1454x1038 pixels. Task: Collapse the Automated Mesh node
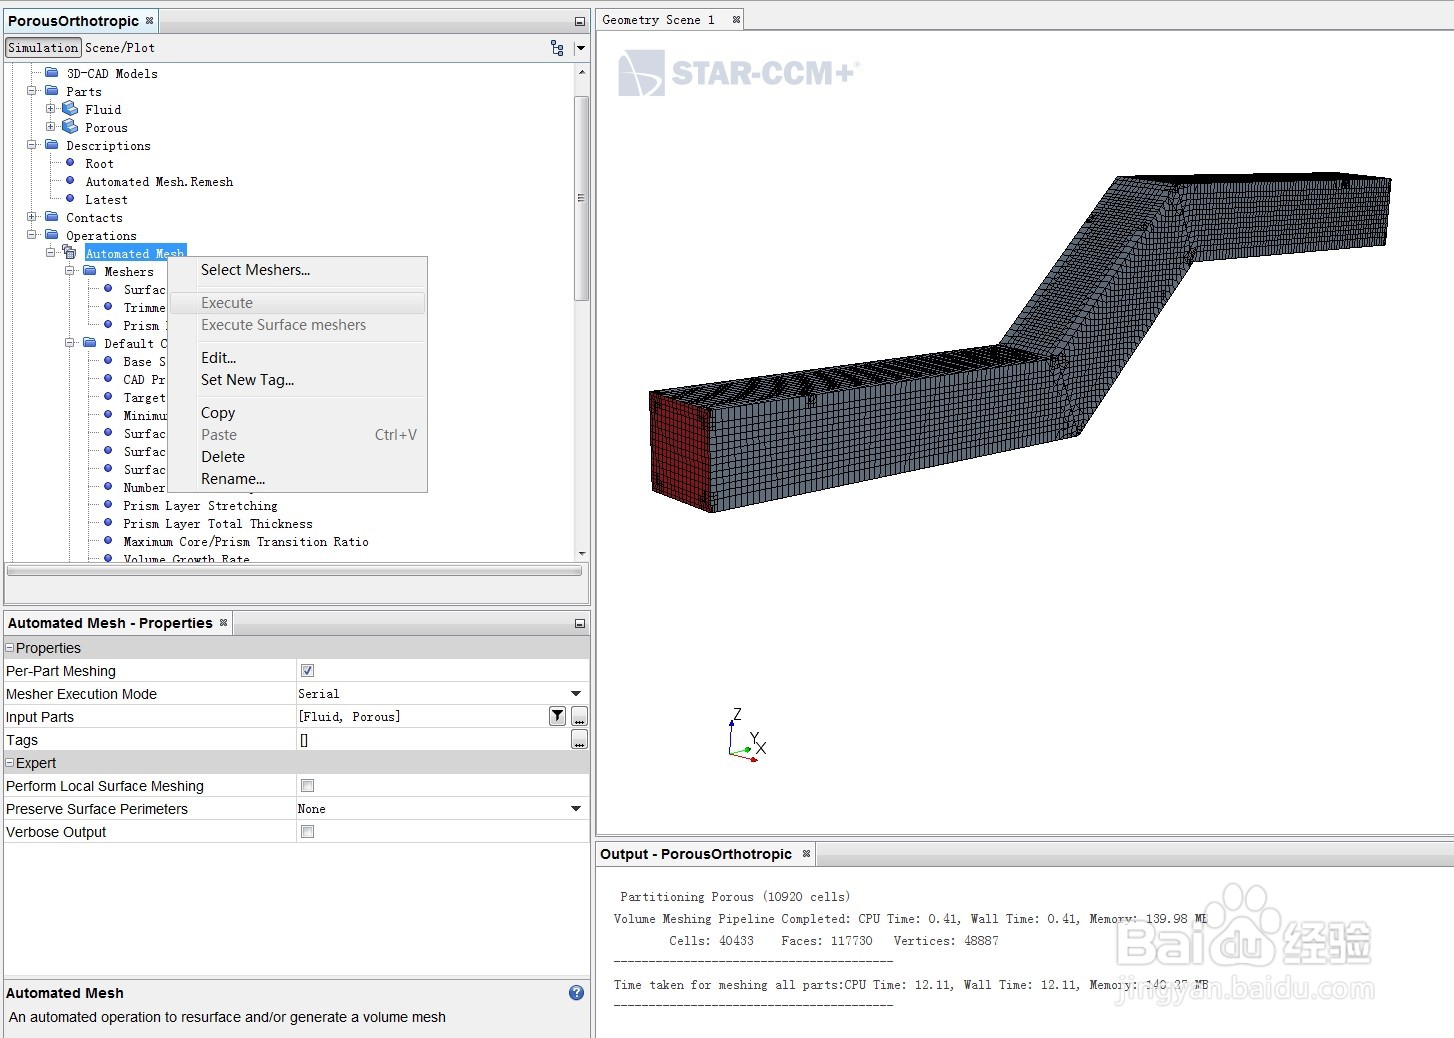[x=51, y=253]
